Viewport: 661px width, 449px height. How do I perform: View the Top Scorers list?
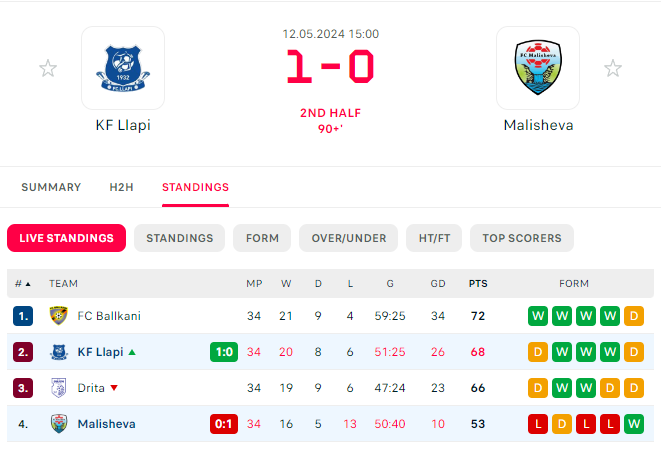point(522,238)
